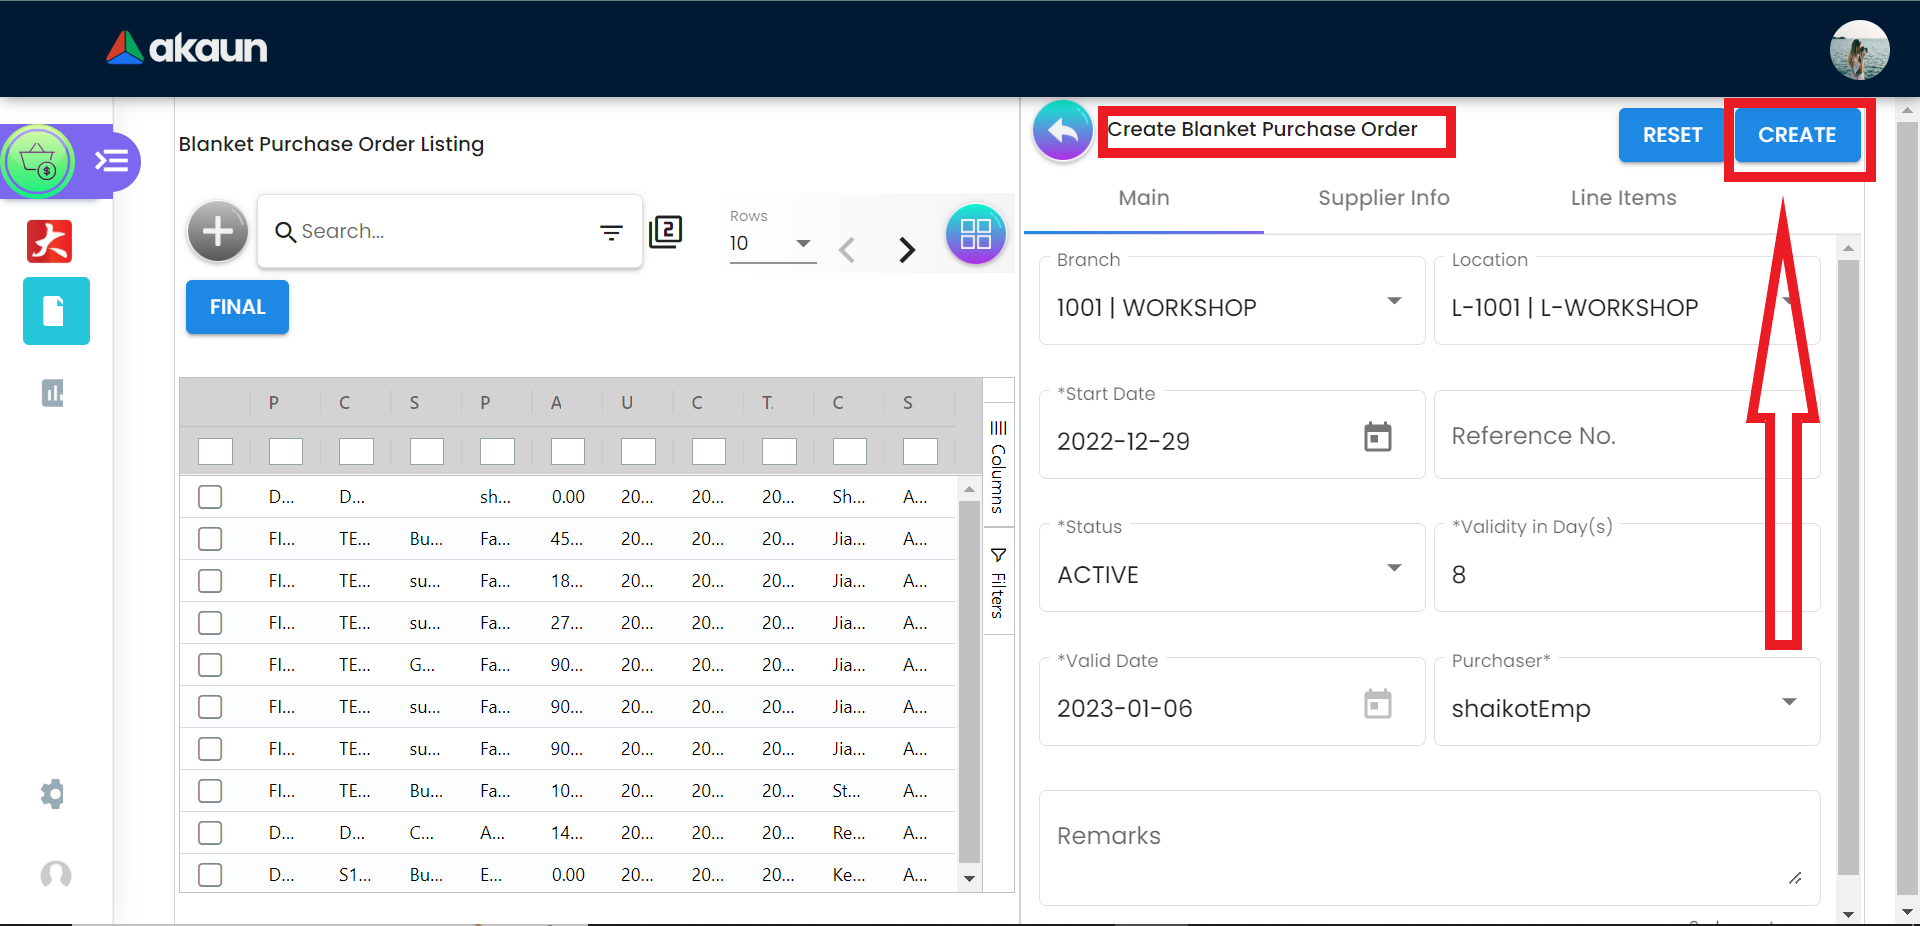Select checkbox for row with amount 45
Viewport: 1920px width, 926px height.
[x=210, y=539]
